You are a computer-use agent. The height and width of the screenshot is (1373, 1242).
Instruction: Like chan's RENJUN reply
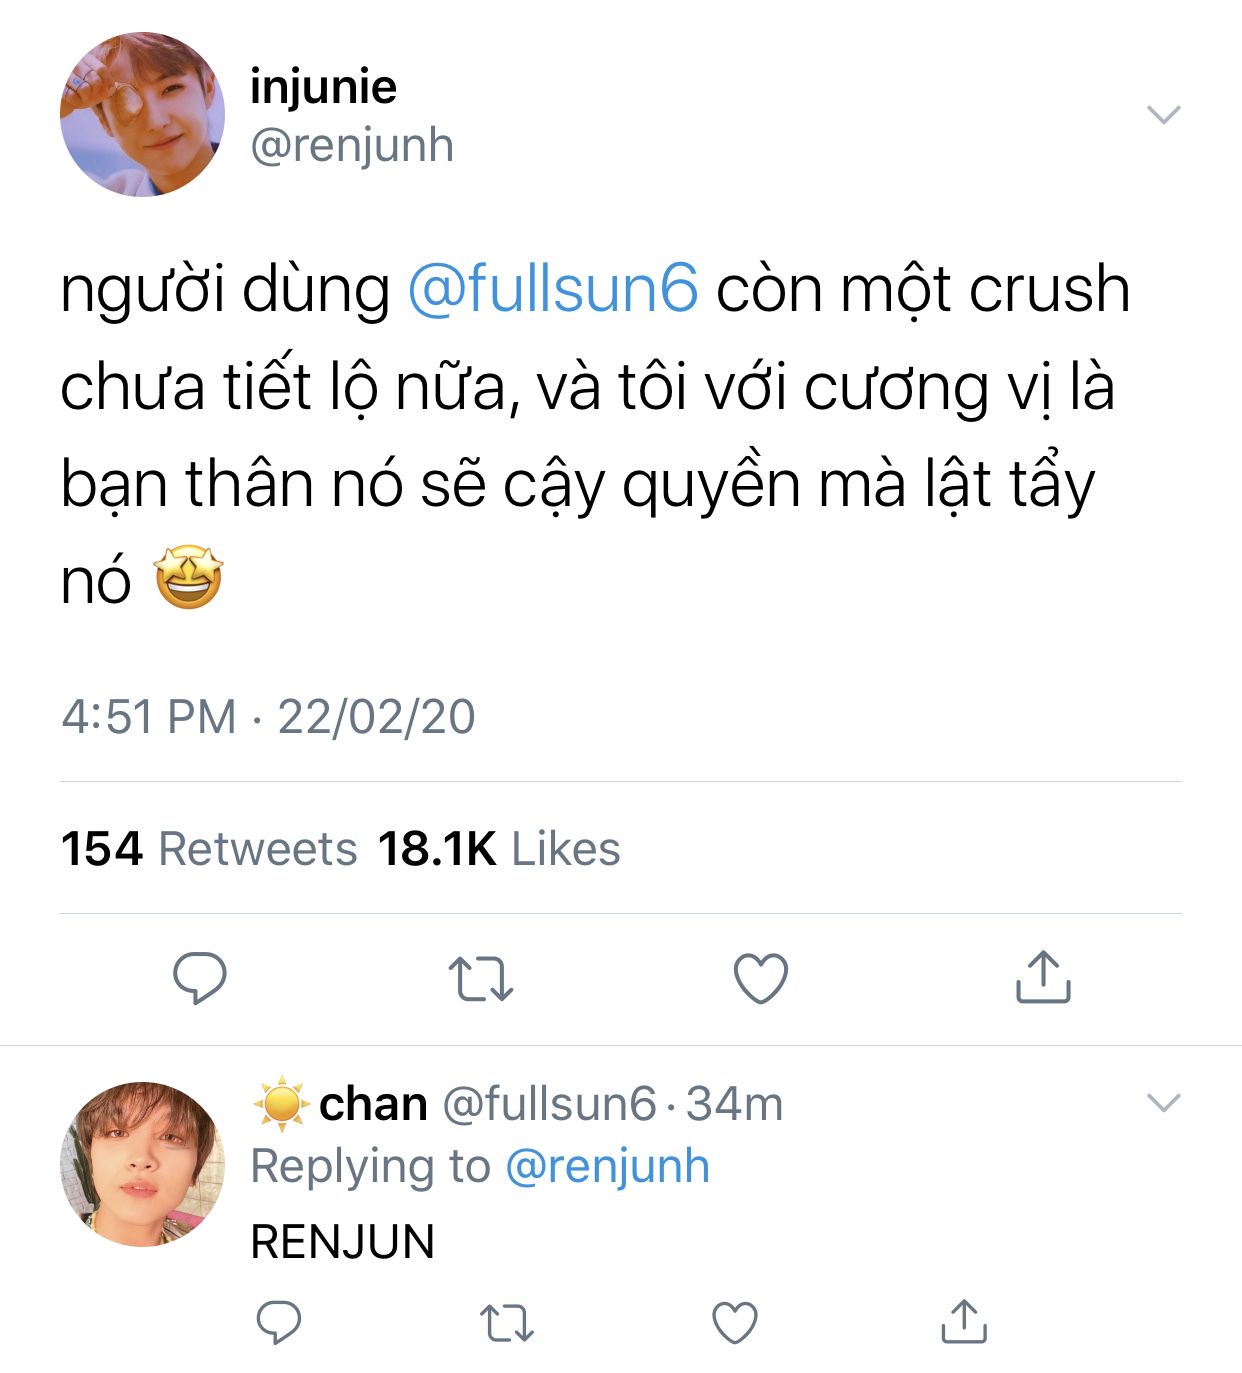(x=735, y=1322)
